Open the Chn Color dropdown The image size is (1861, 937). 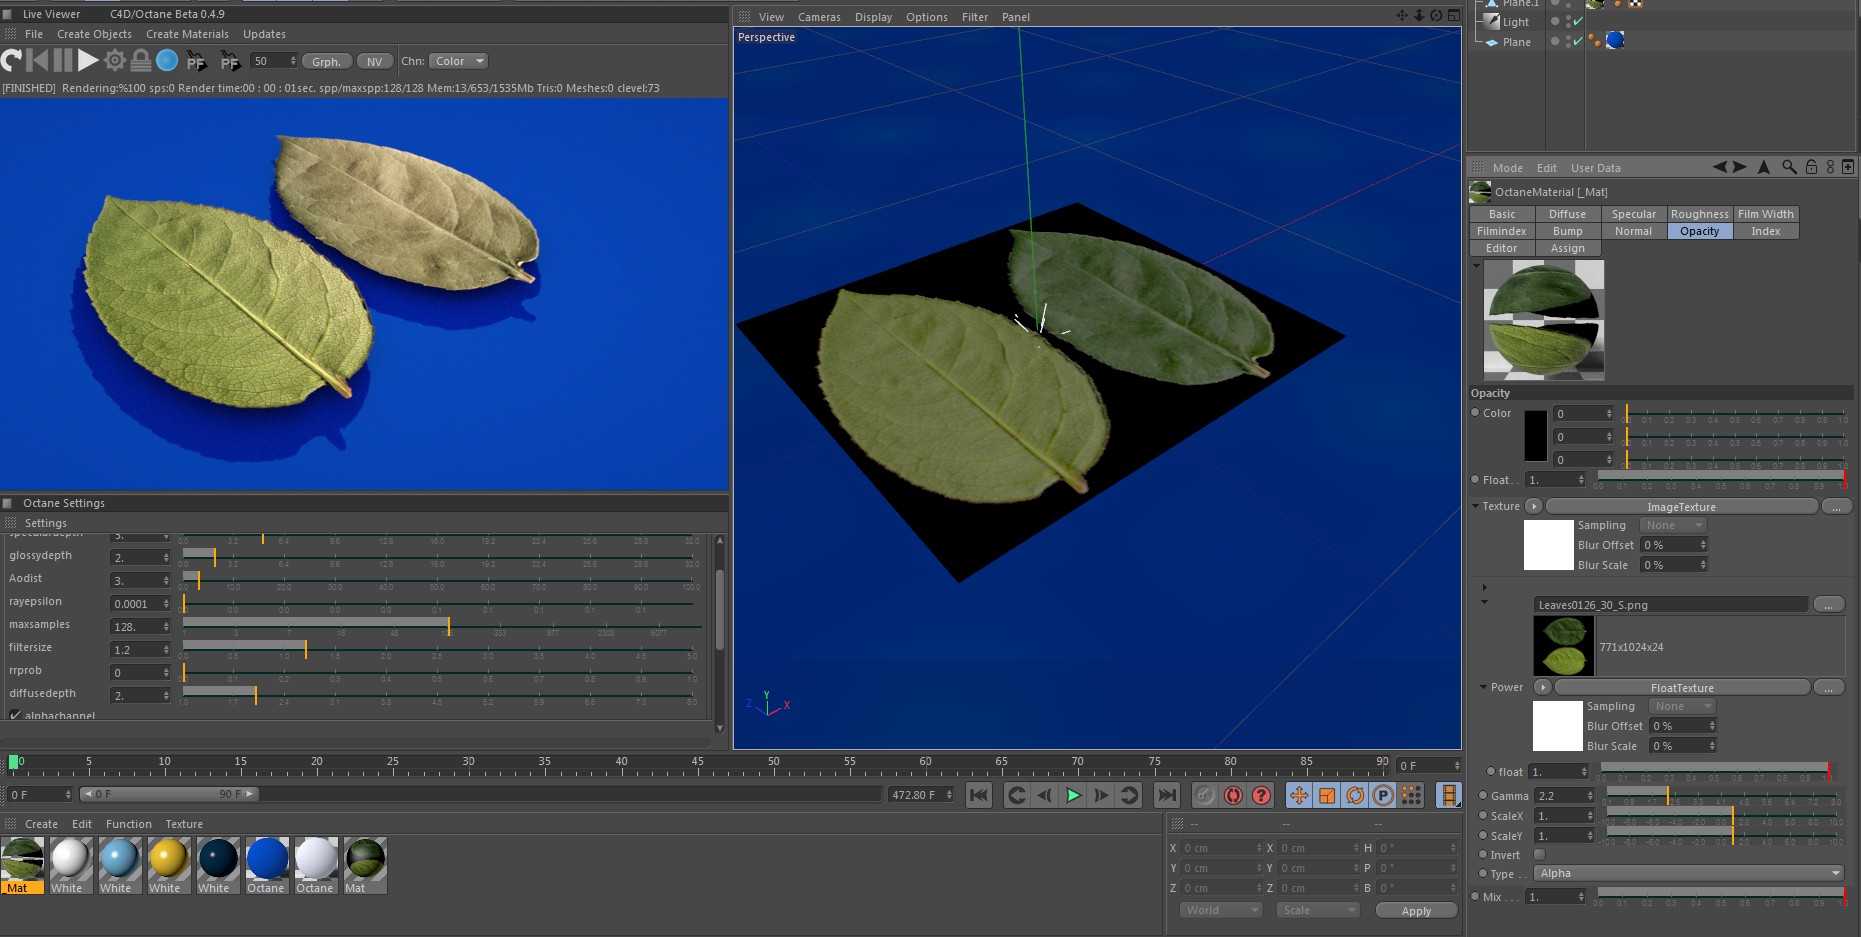click(458, 61)
